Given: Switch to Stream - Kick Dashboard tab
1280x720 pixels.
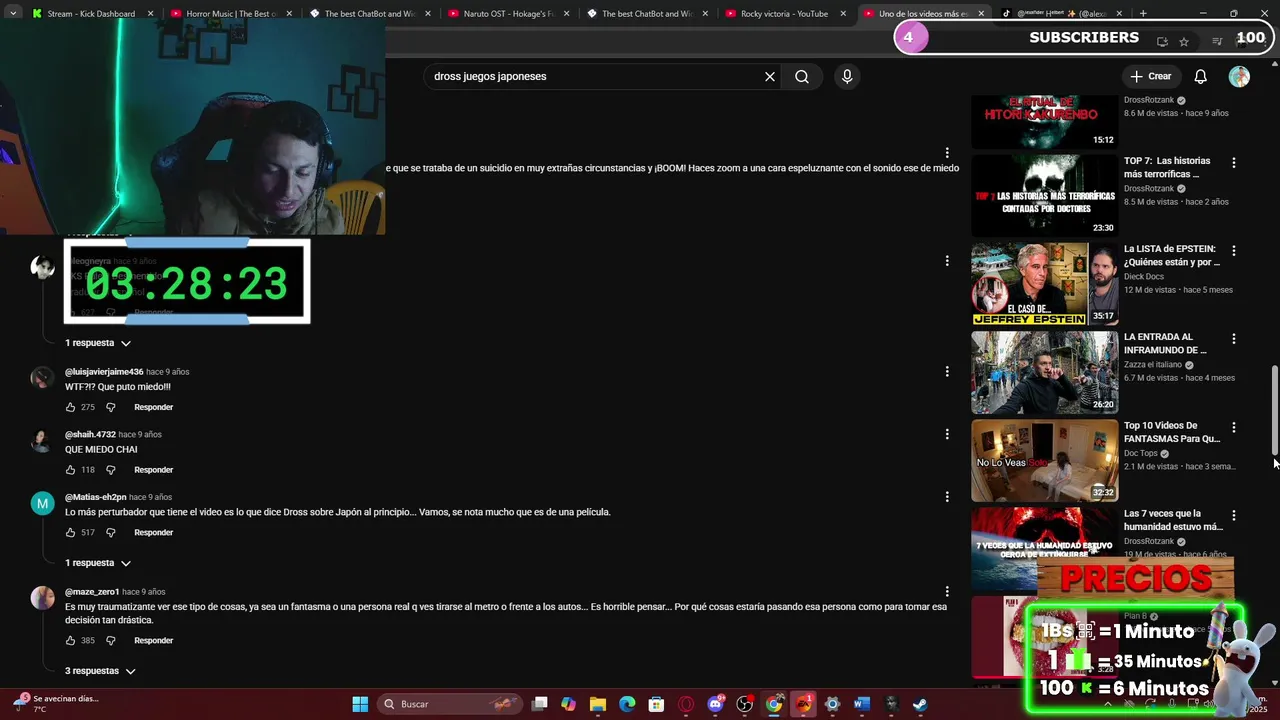Looking at the screenshot, I should (x=91, y=14).
